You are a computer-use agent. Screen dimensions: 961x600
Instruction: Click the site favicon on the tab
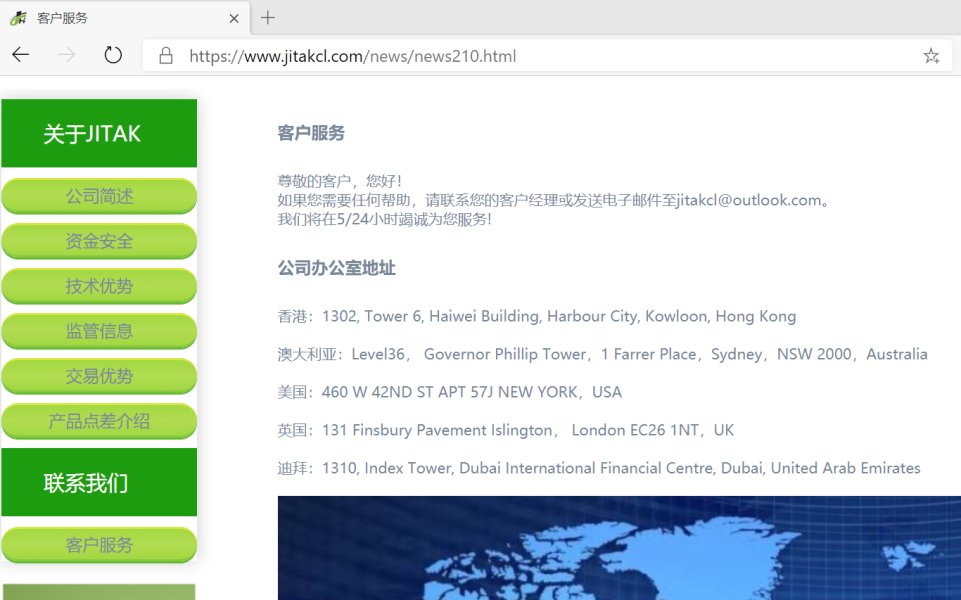coord(18,18)
